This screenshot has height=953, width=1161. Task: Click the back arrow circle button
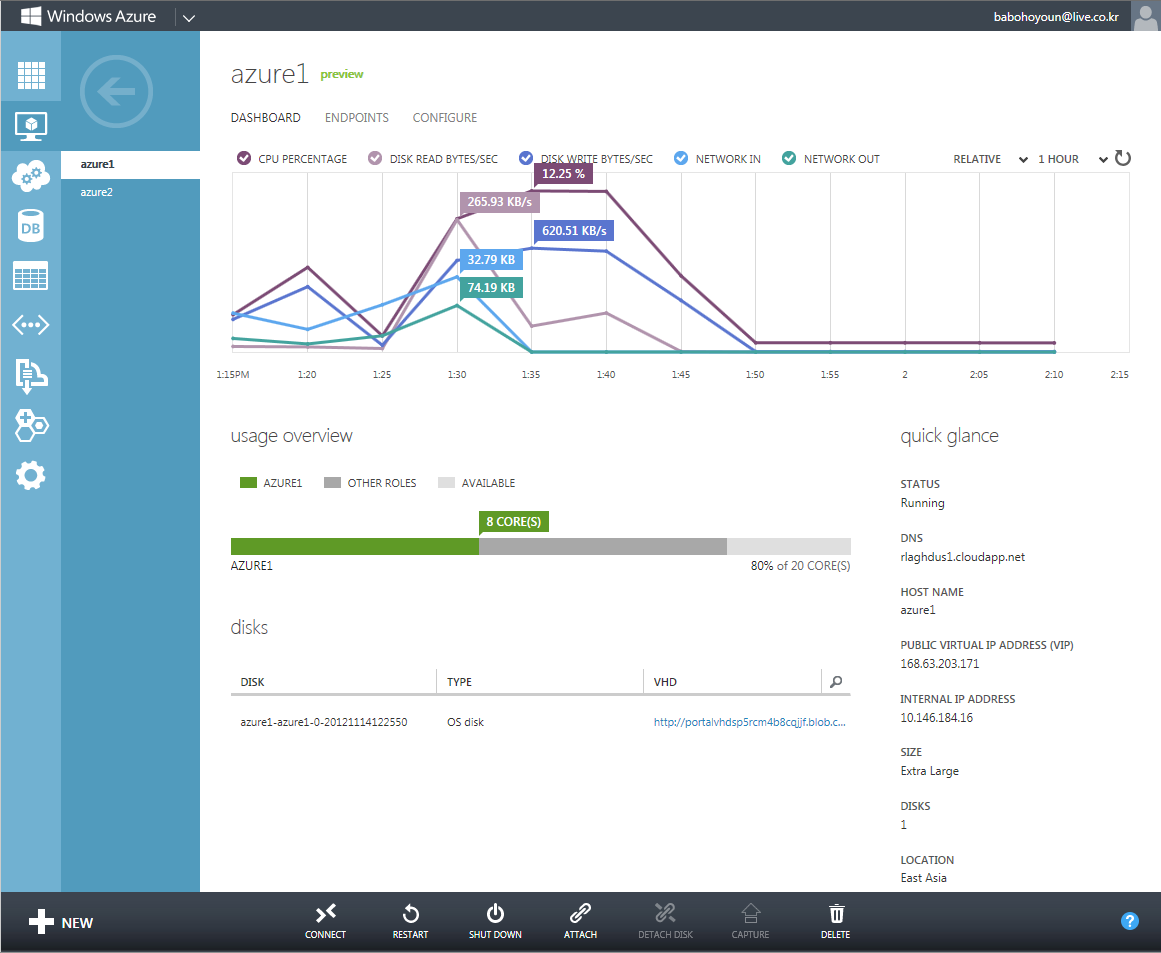[x=116, y=92]
